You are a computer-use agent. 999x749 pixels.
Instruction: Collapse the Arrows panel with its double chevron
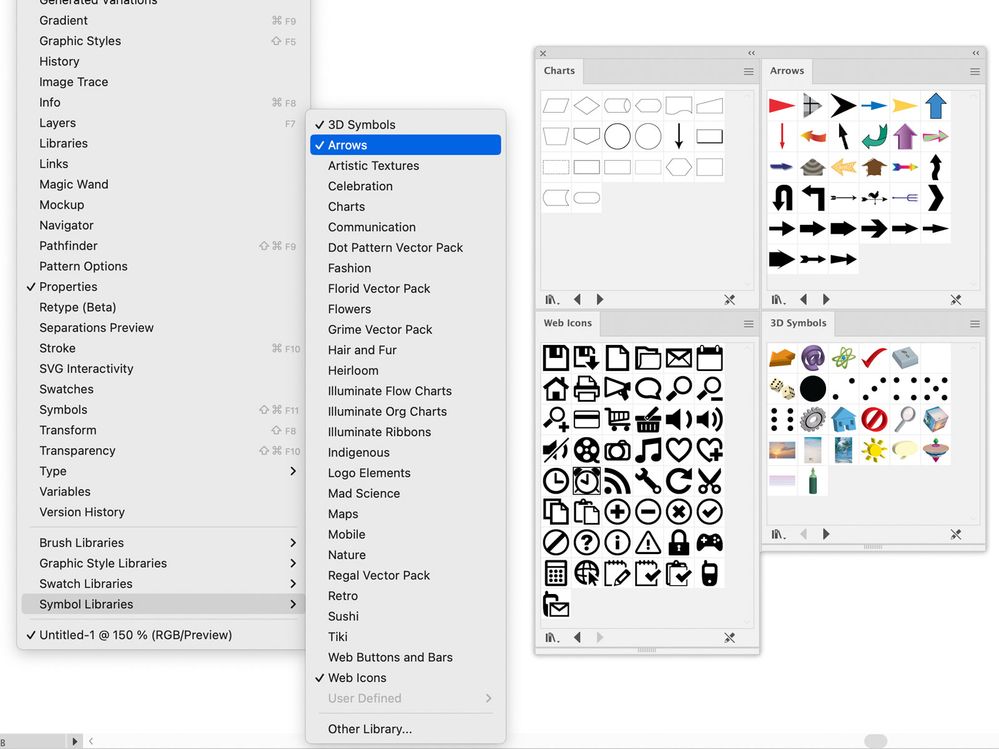point(975,52)
